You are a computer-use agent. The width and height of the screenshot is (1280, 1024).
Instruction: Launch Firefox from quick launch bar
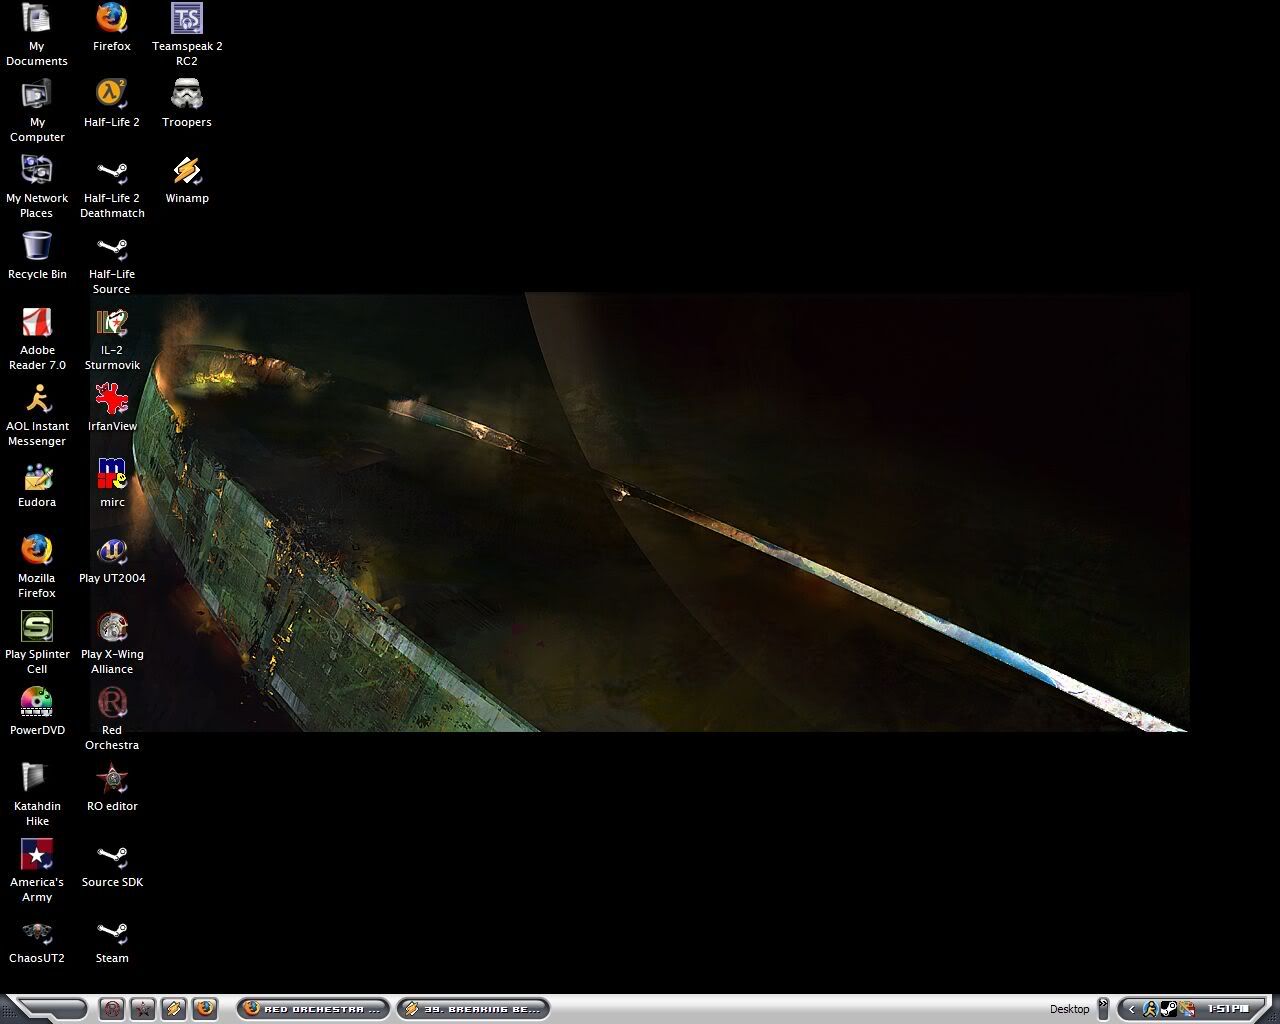[205, 1009]
